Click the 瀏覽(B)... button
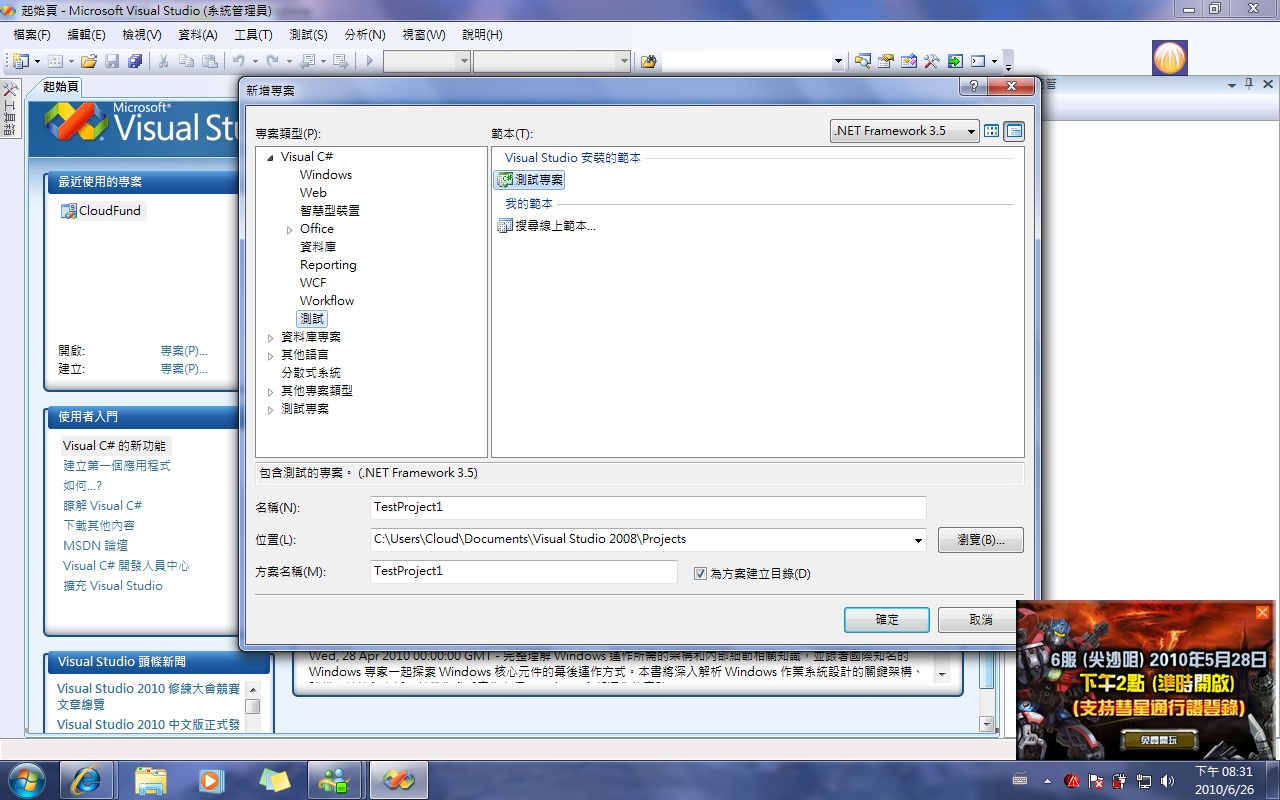The height and width of the screenshot is (800, 1280). 981,540
